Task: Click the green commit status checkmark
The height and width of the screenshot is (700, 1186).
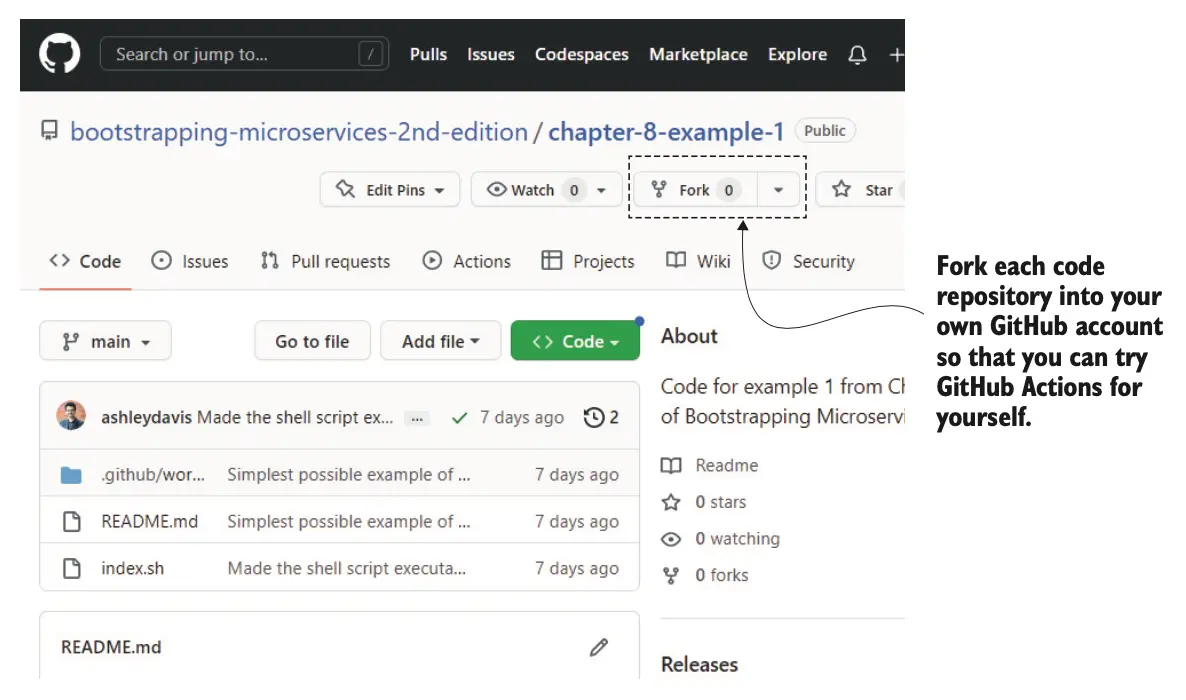Action: point(460,418)
